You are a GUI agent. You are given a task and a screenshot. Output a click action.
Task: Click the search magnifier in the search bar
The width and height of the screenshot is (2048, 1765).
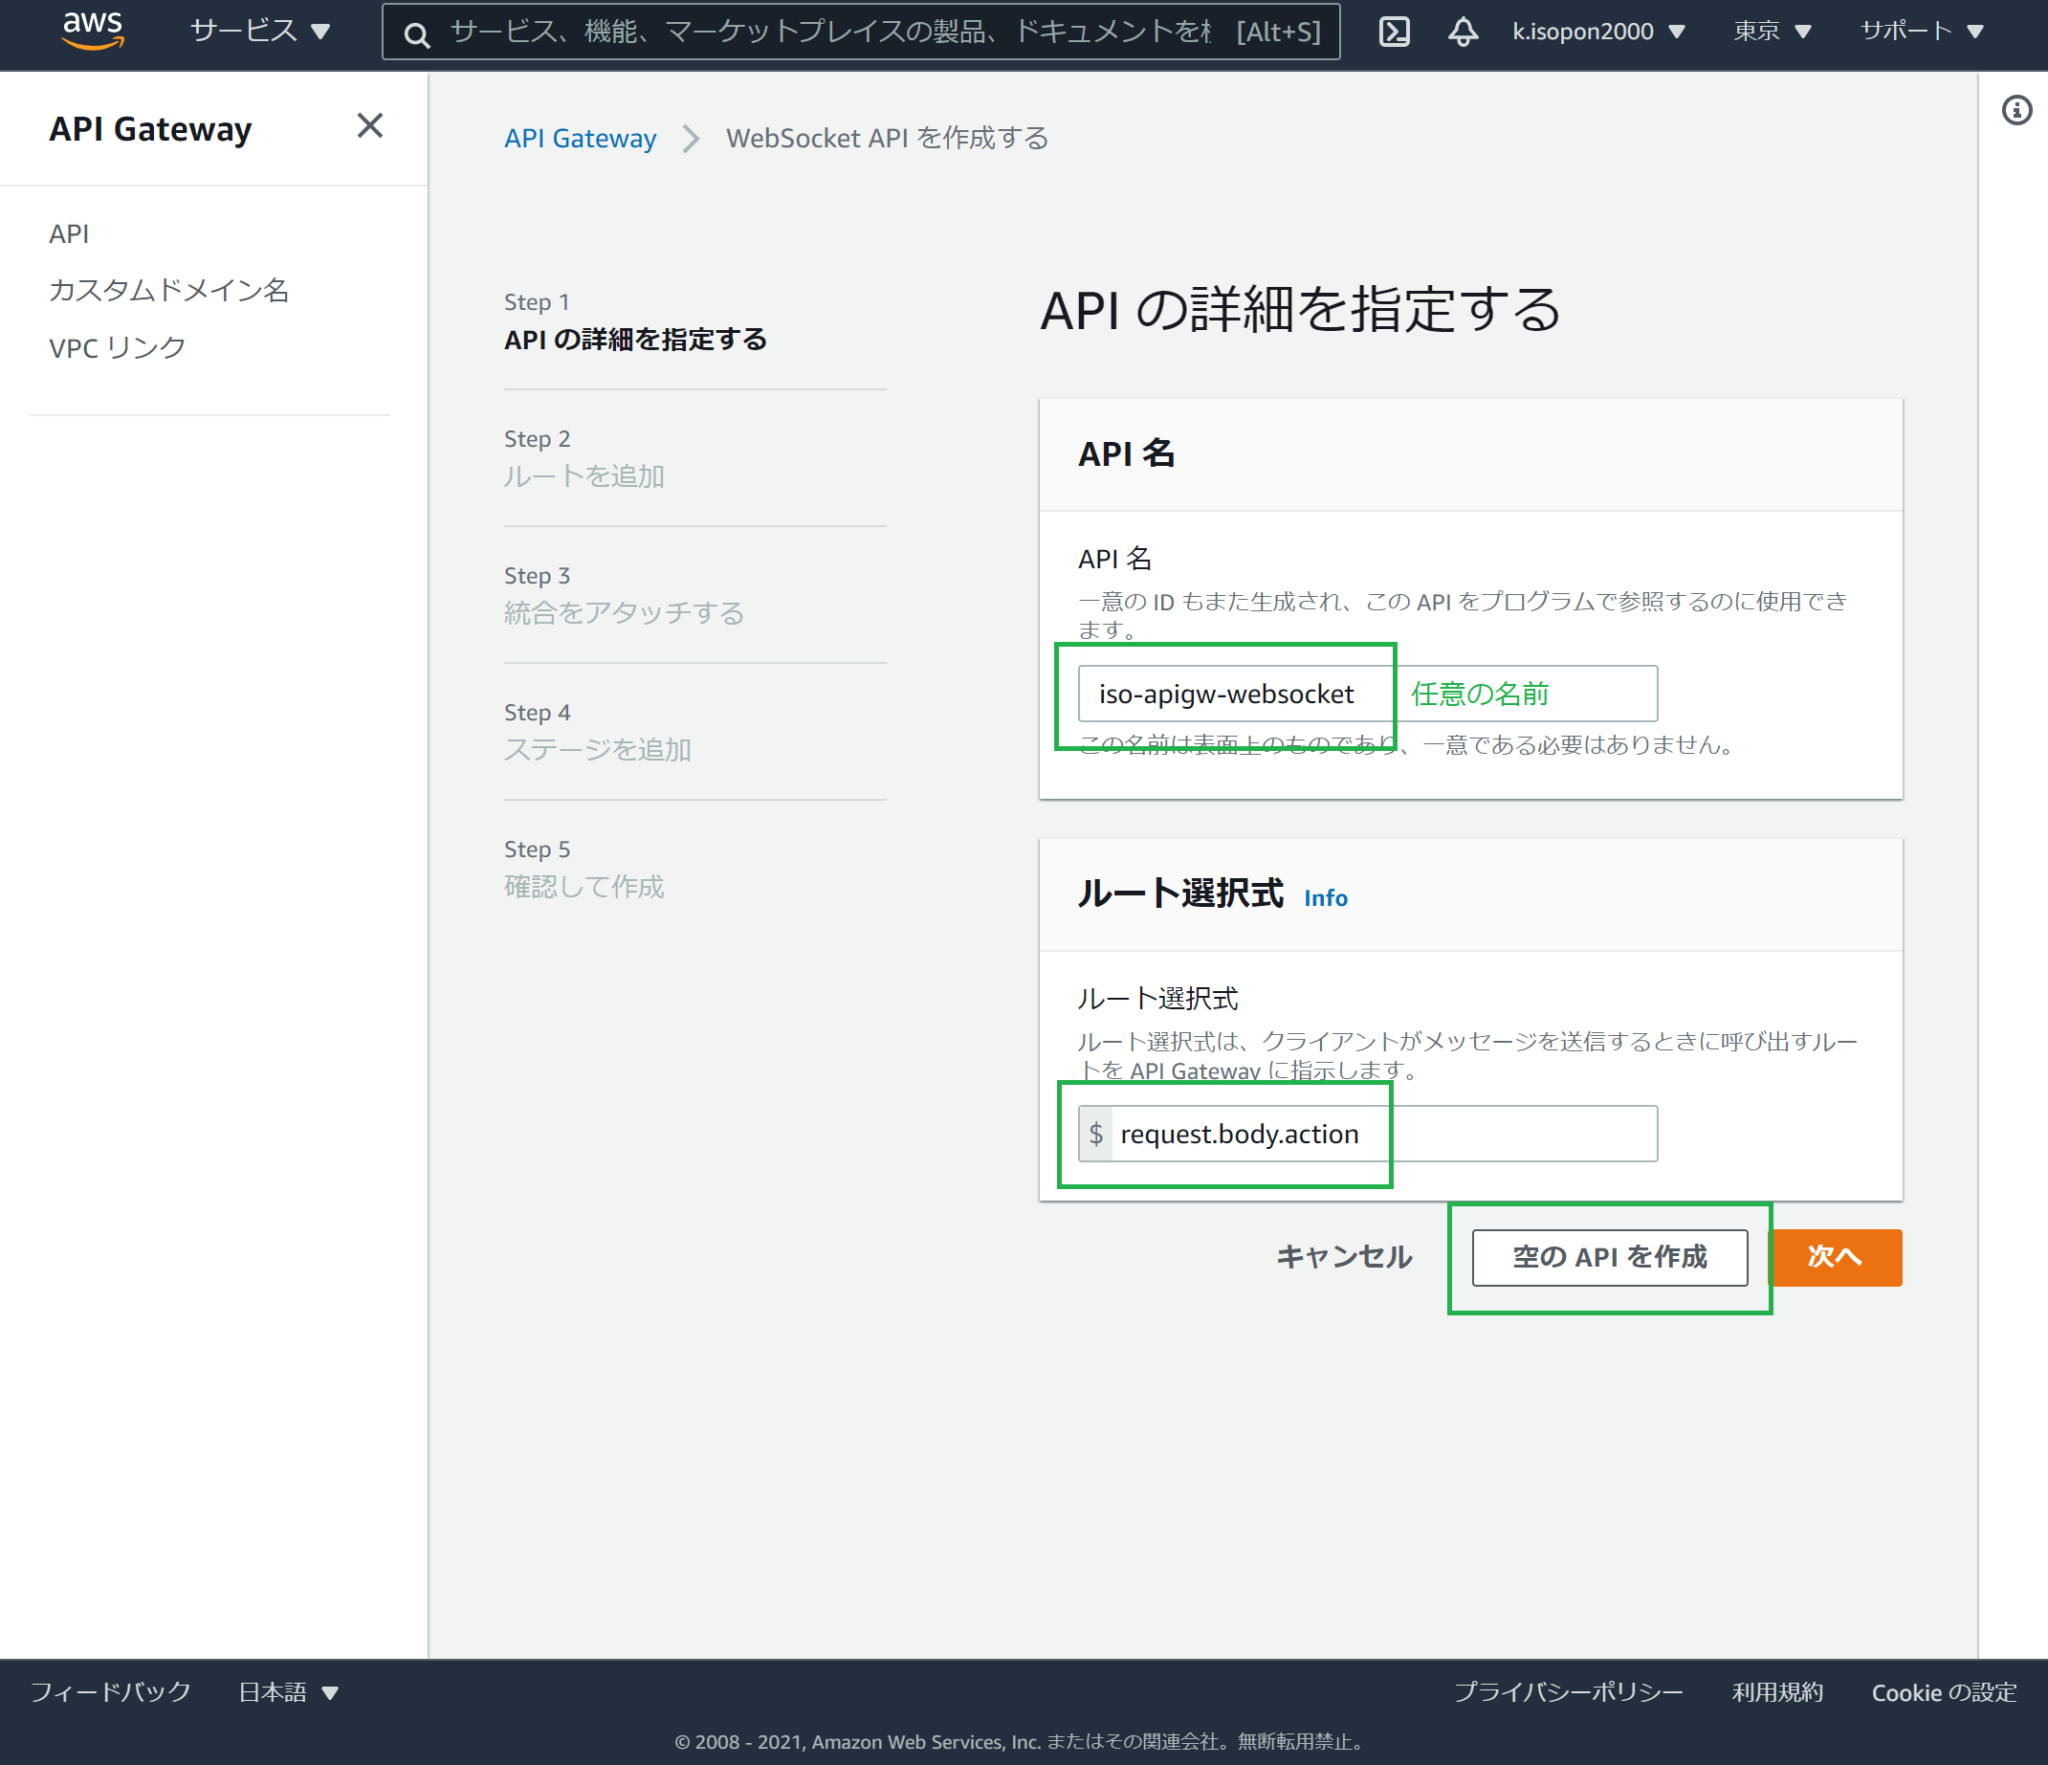(x=417, y=33)
